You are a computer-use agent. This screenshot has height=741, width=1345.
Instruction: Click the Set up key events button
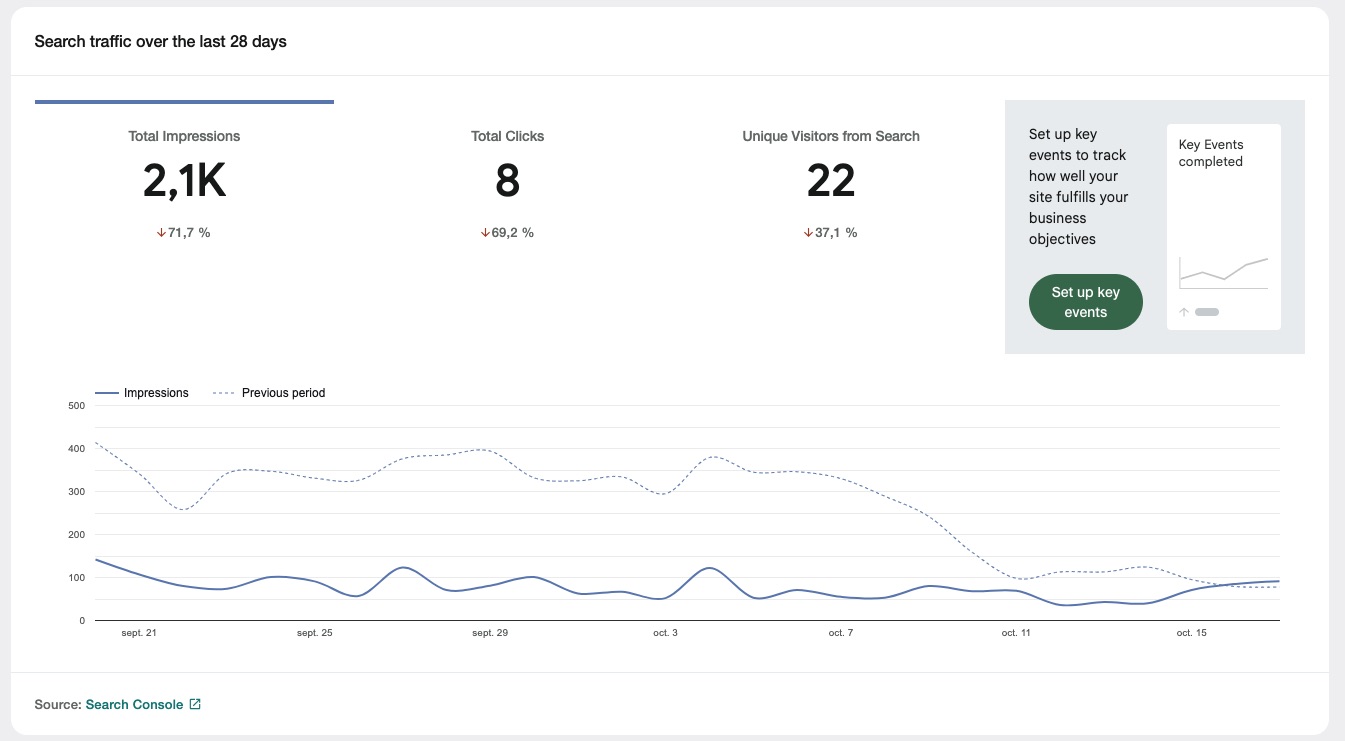point(1086,301)
